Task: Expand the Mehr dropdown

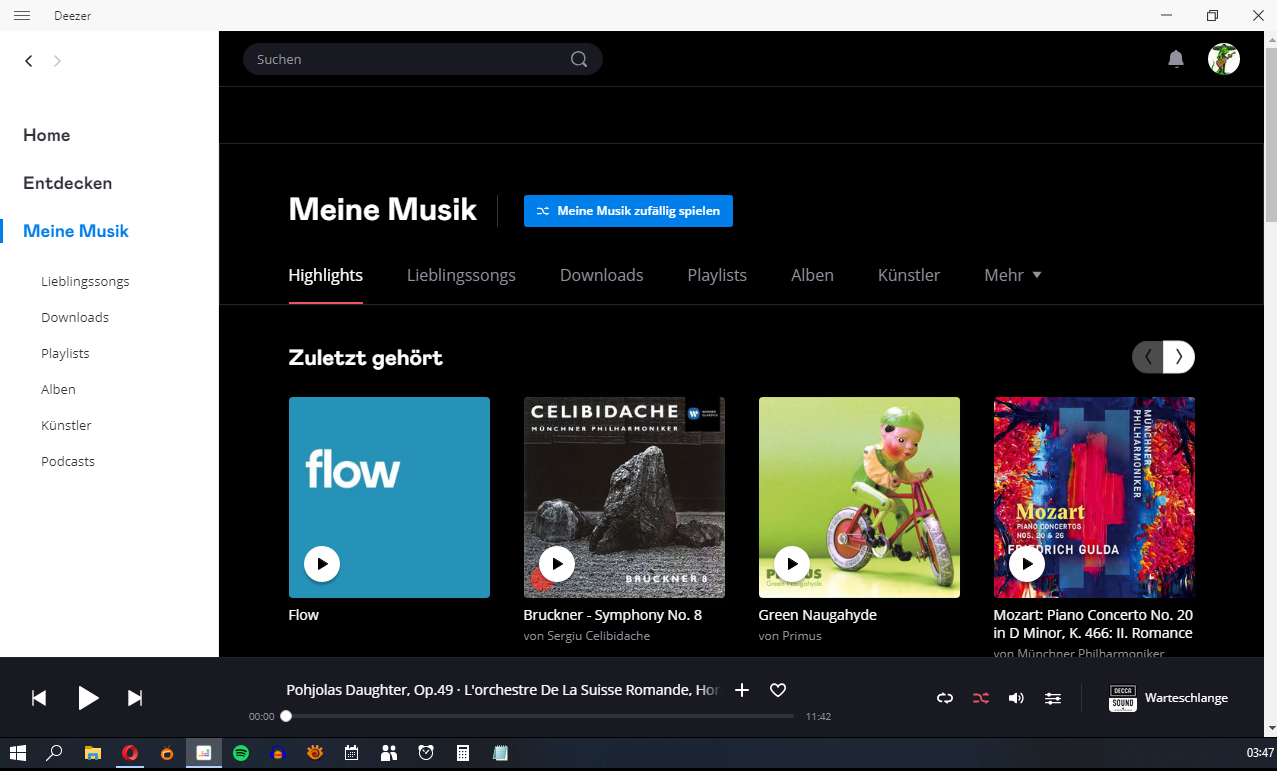Action: 1013,275
